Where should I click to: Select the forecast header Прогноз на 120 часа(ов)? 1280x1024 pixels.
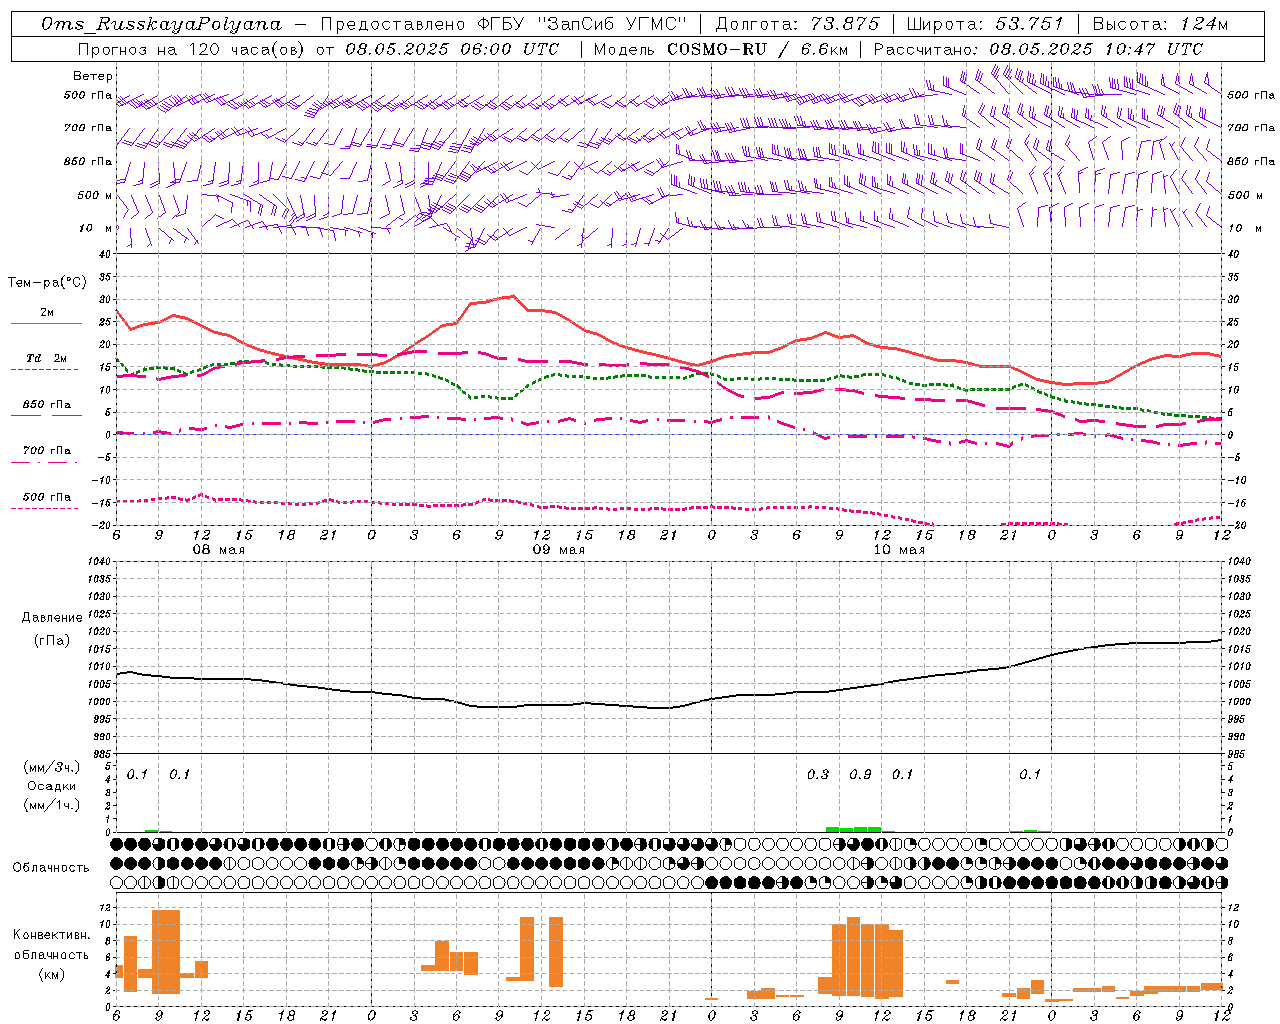[x=192, y=49]
